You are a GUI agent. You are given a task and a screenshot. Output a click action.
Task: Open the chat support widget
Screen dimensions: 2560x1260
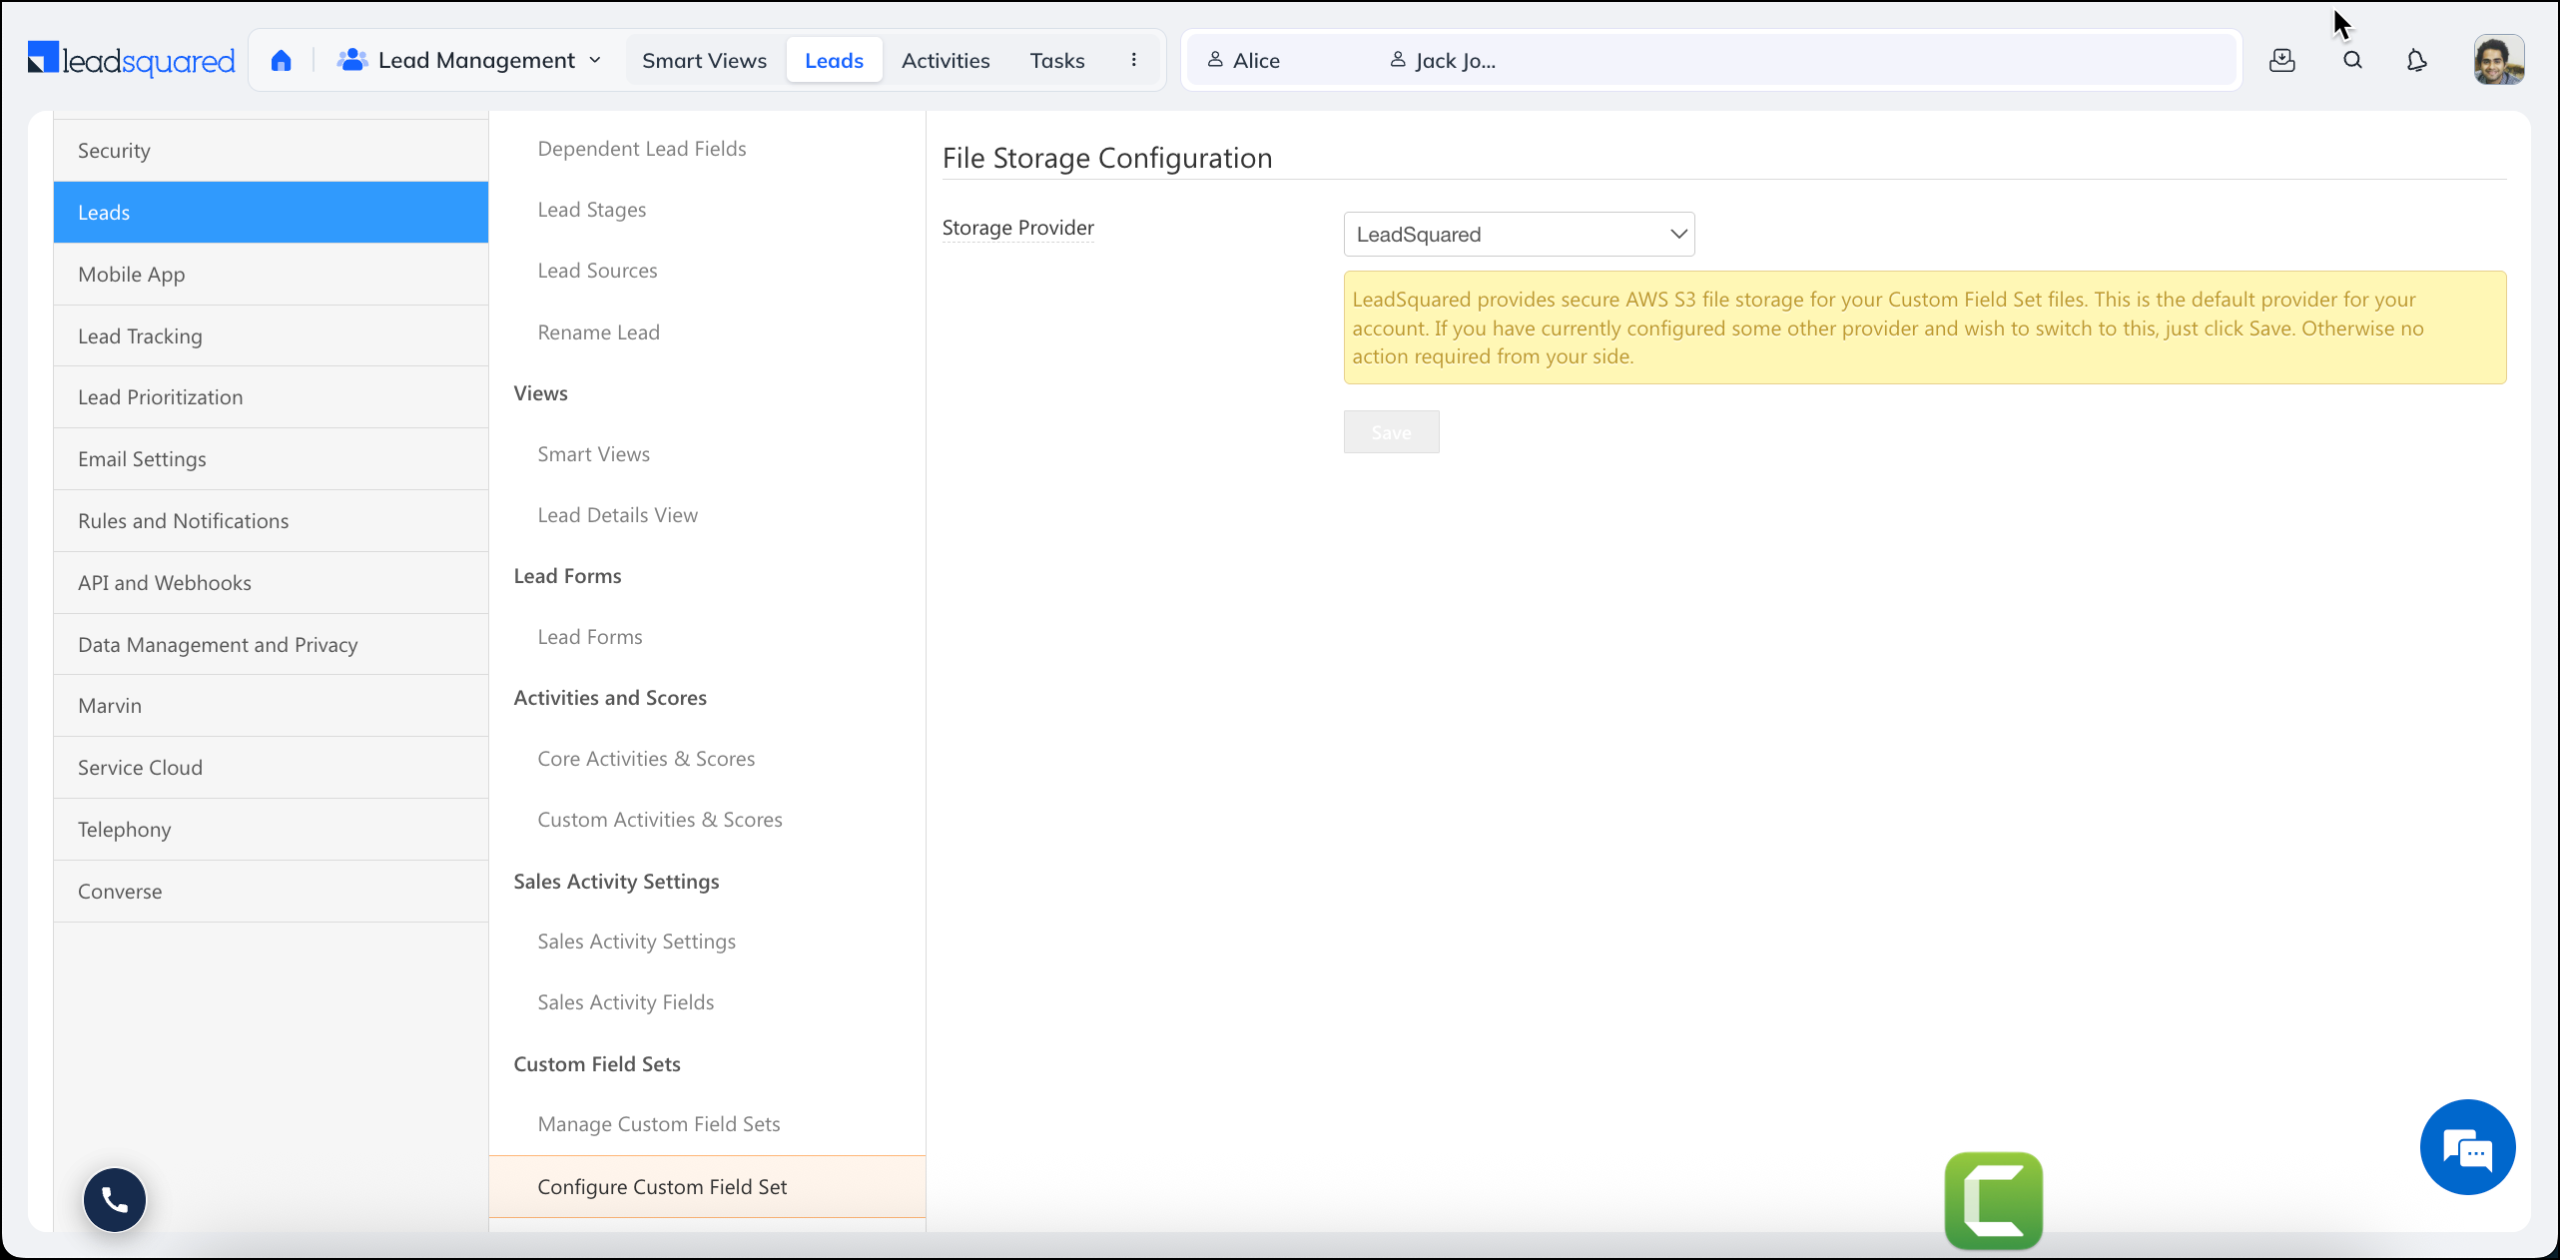pyautogui.click(x=2467, y=1147)
